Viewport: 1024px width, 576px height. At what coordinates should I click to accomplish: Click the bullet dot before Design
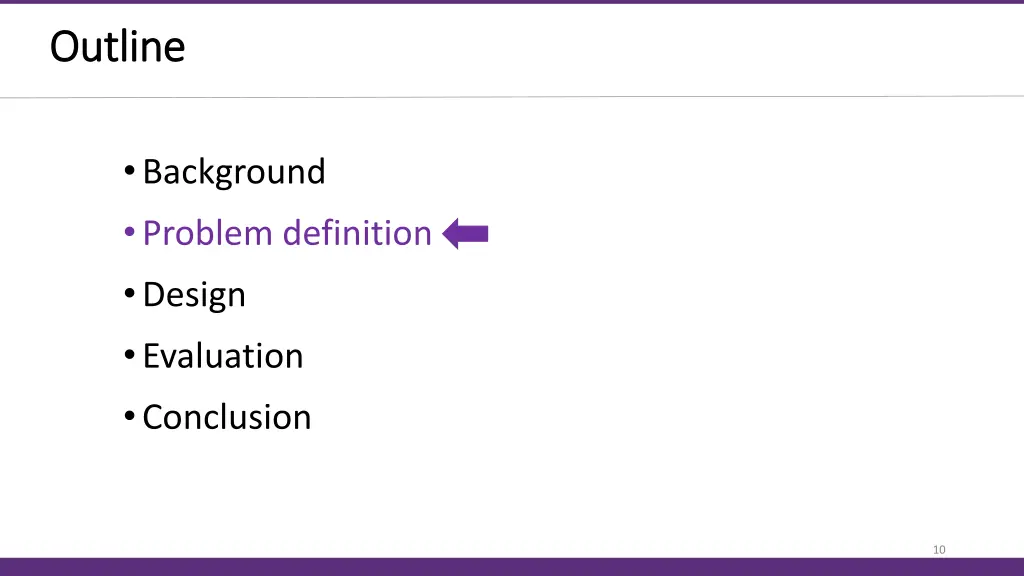click(x=129, y=293)
